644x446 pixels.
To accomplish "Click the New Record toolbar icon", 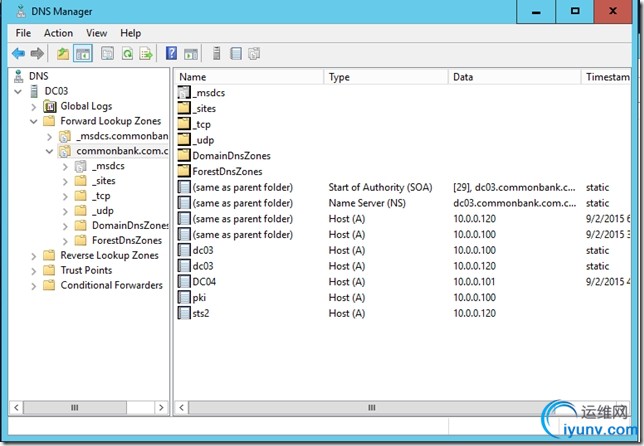I will [x=236, y=53].
